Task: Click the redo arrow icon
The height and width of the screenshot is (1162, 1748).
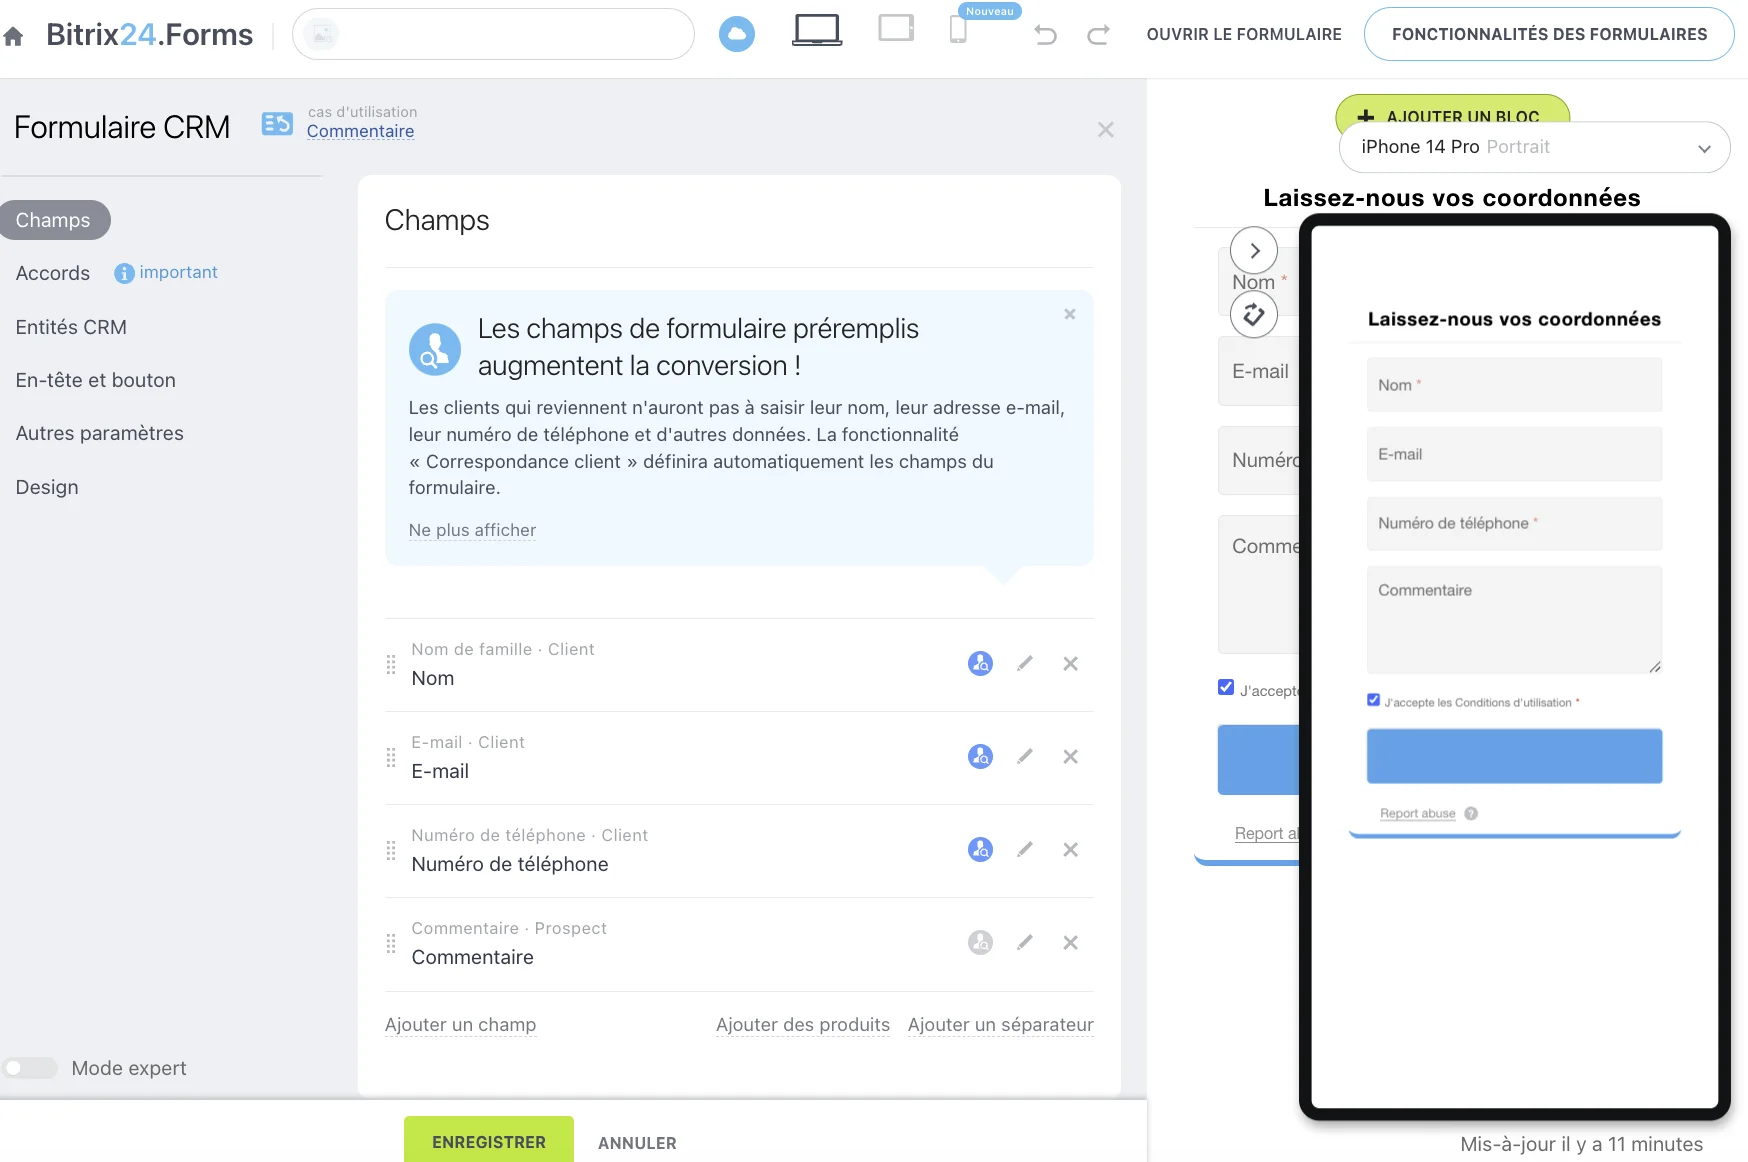Action: point(1098,35)
